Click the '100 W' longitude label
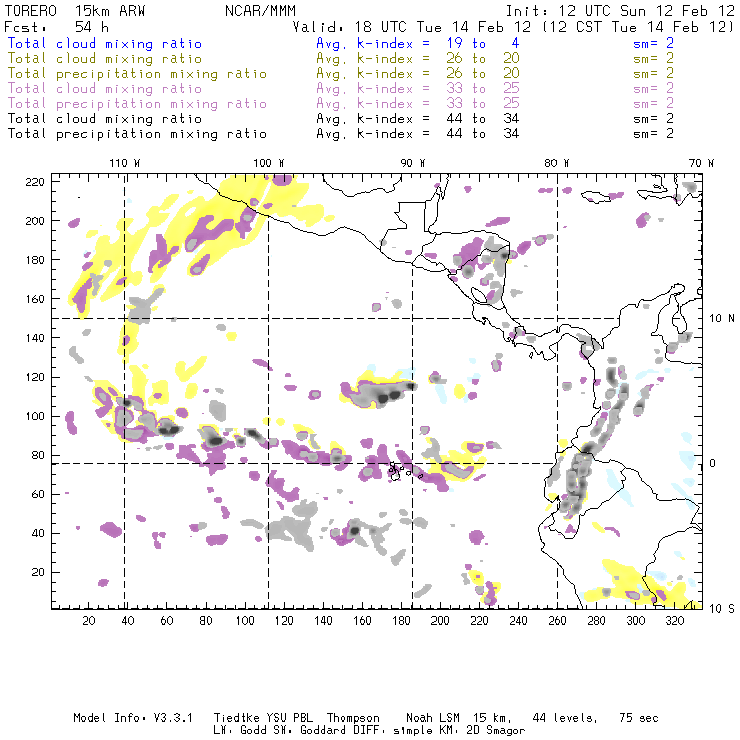The image size is (740, 740). pos(269,163)
